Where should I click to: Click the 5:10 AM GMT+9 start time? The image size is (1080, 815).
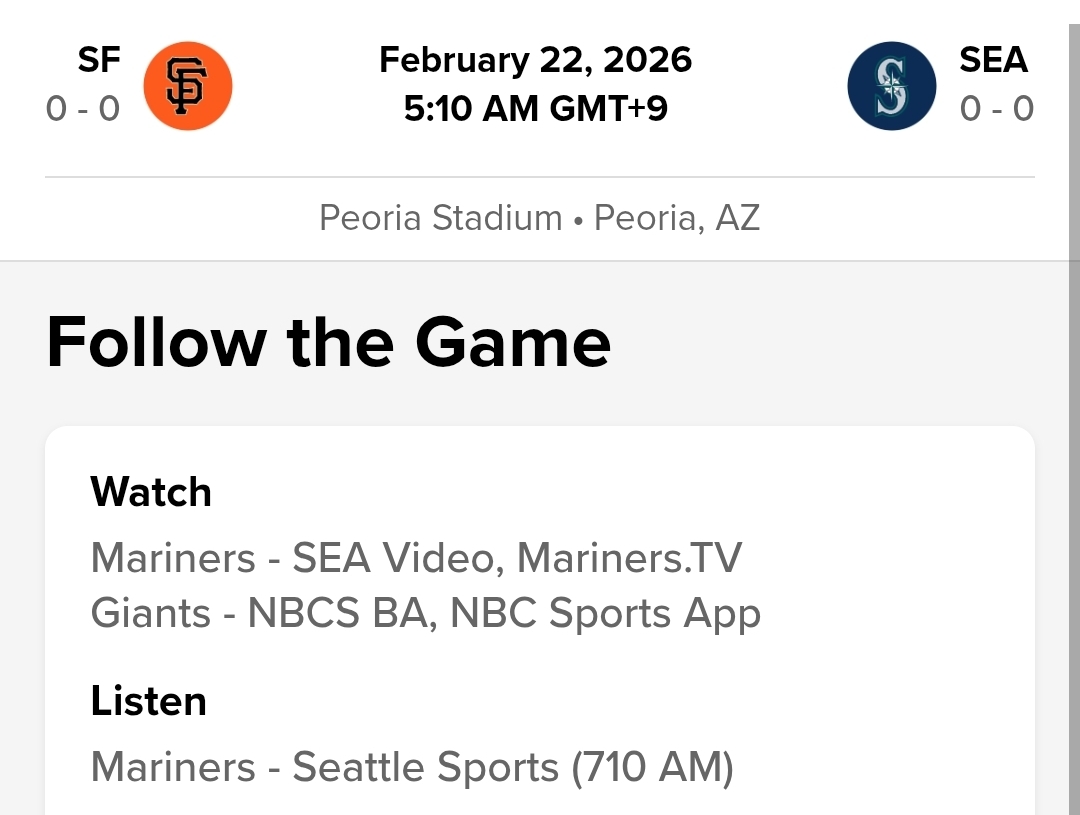pyautogui.click(x=536, y=108)
